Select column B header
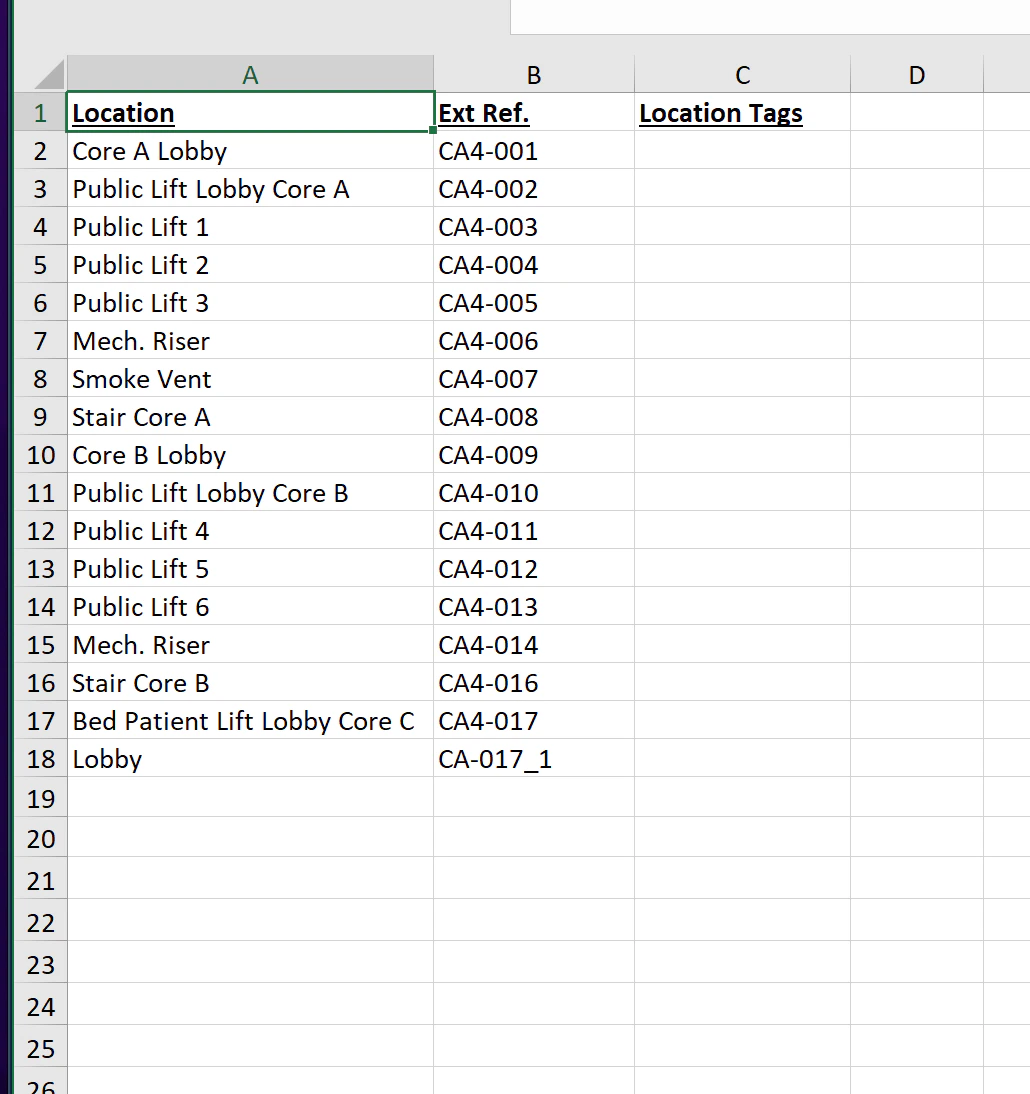 pos(534,74)
